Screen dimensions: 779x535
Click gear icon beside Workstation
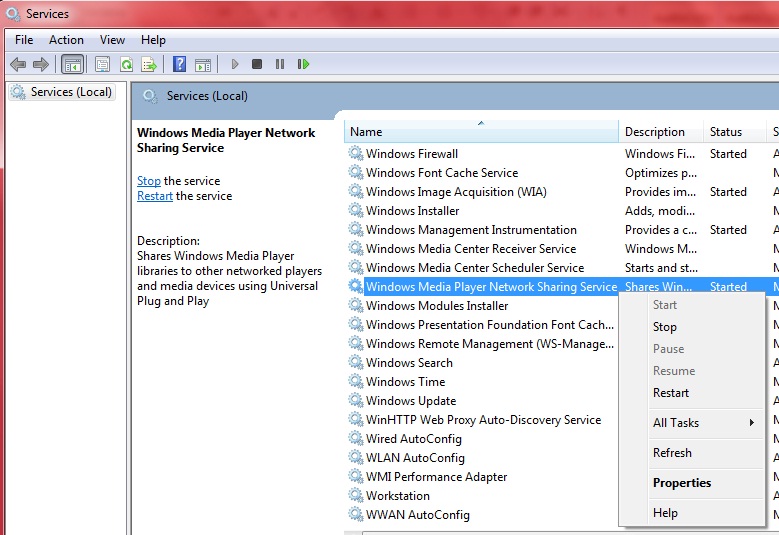pos(356,495)
